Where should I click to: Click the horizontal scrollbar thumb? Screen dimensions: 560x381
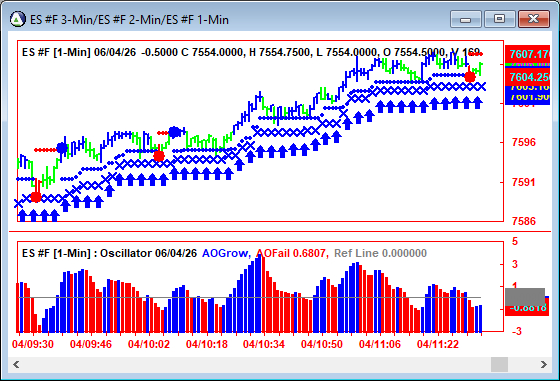point(499,365)
